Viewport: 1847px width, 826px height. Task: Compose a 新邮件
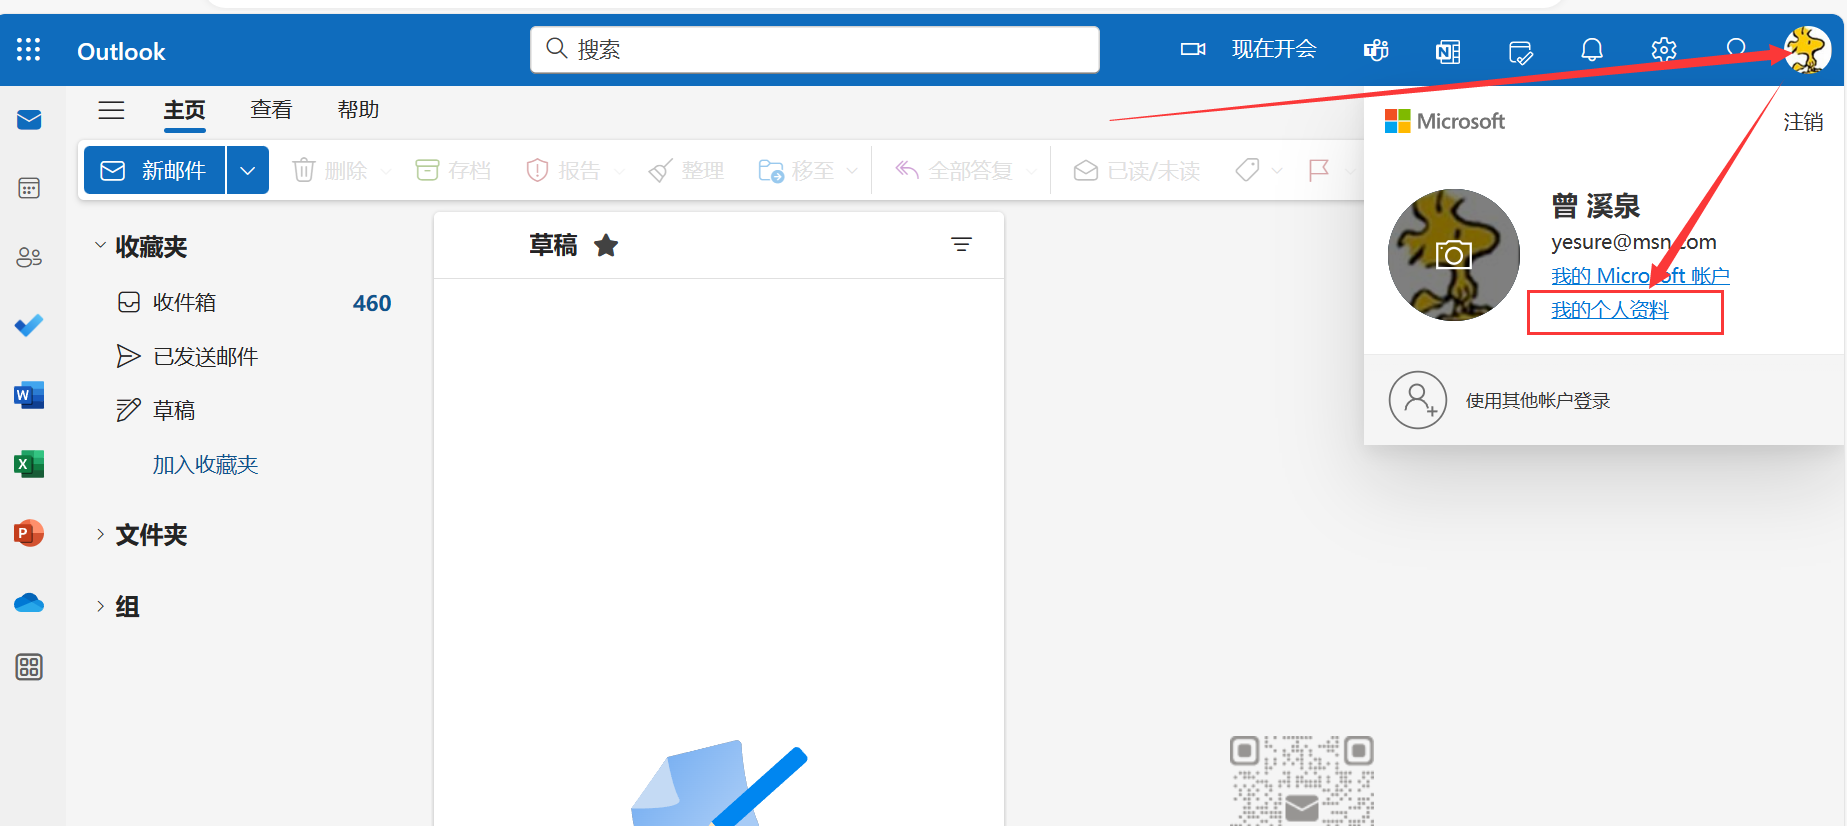pos(155,170)
